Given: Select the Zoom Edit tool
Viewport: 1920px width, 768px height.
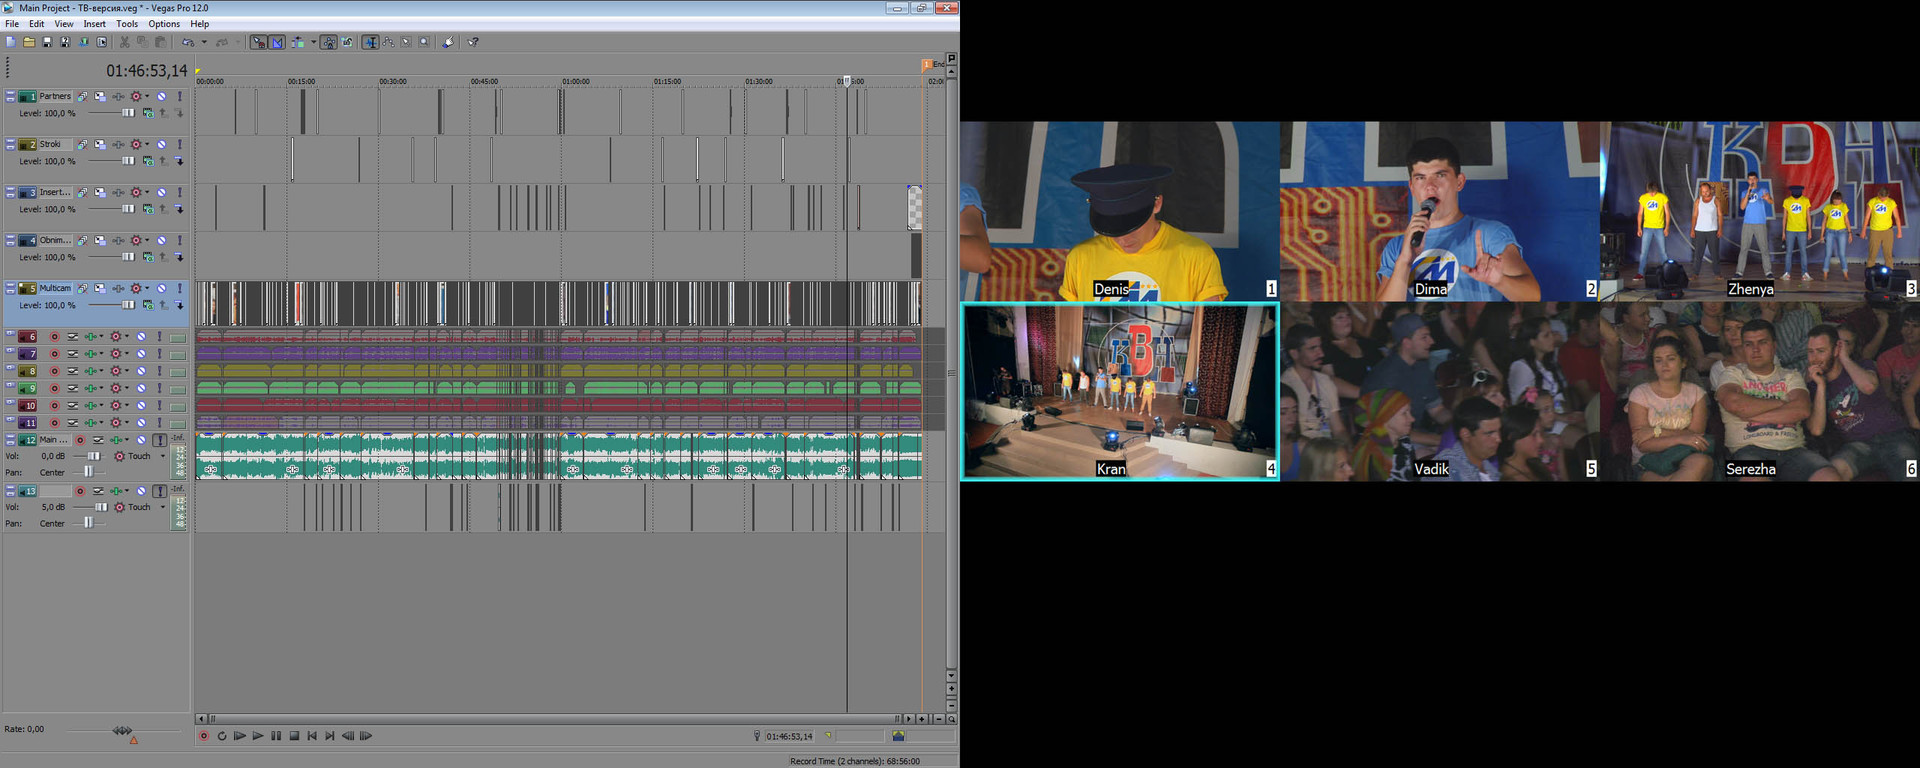Looking at the screenshot, I should coord(424,42).
